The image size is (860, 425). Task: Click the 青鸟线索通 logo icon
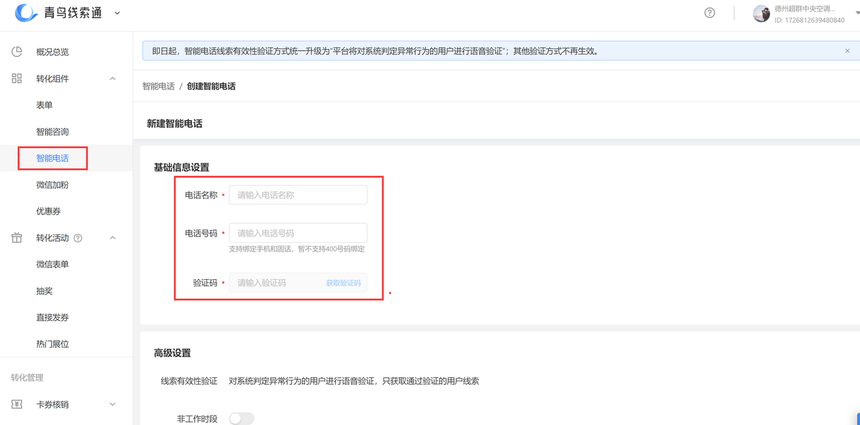tap(26, 13)
